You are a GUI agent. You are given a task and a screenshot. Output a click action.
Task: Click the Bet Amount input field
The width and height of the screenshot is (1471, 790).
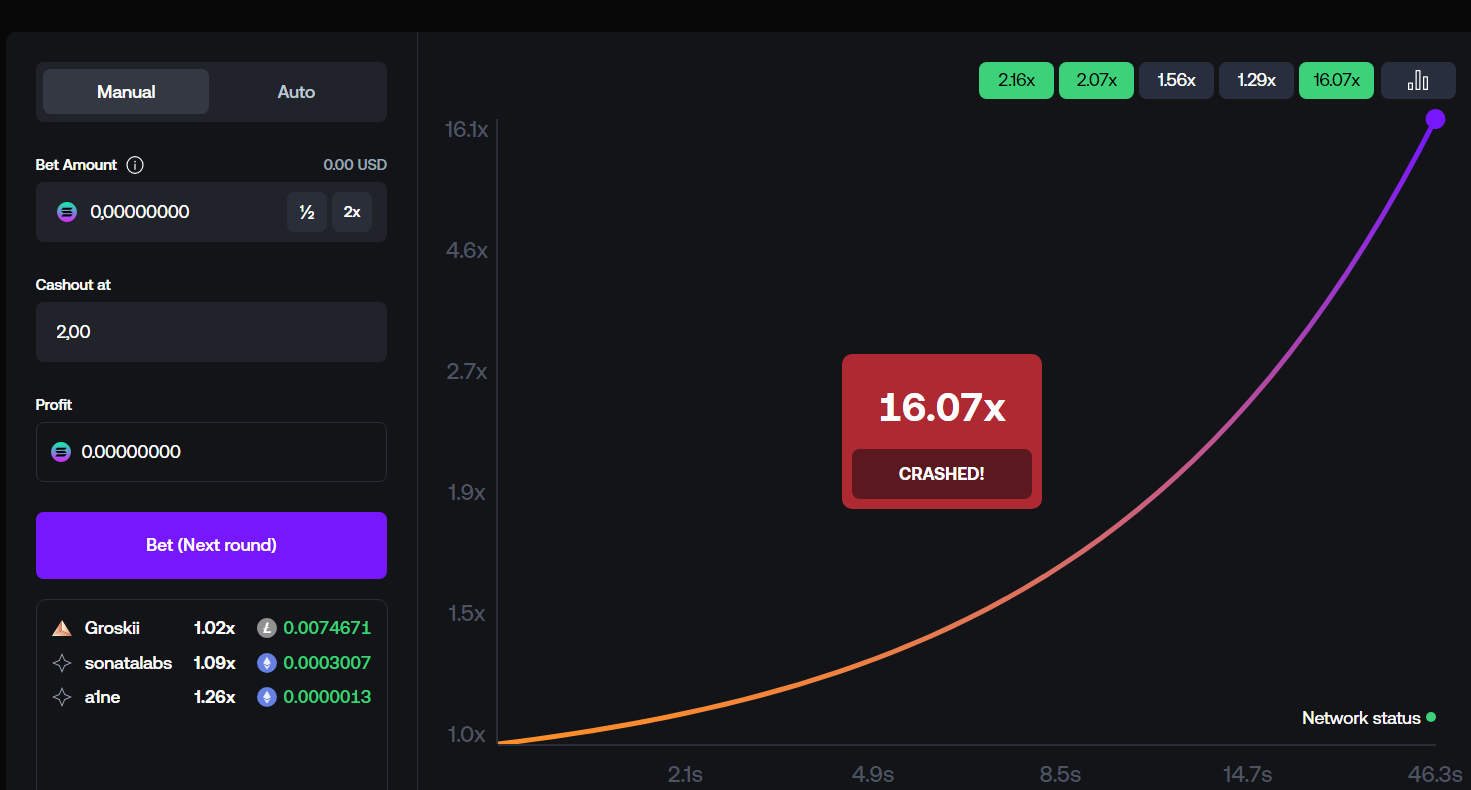pyautogui.click(x=180, y=212)
